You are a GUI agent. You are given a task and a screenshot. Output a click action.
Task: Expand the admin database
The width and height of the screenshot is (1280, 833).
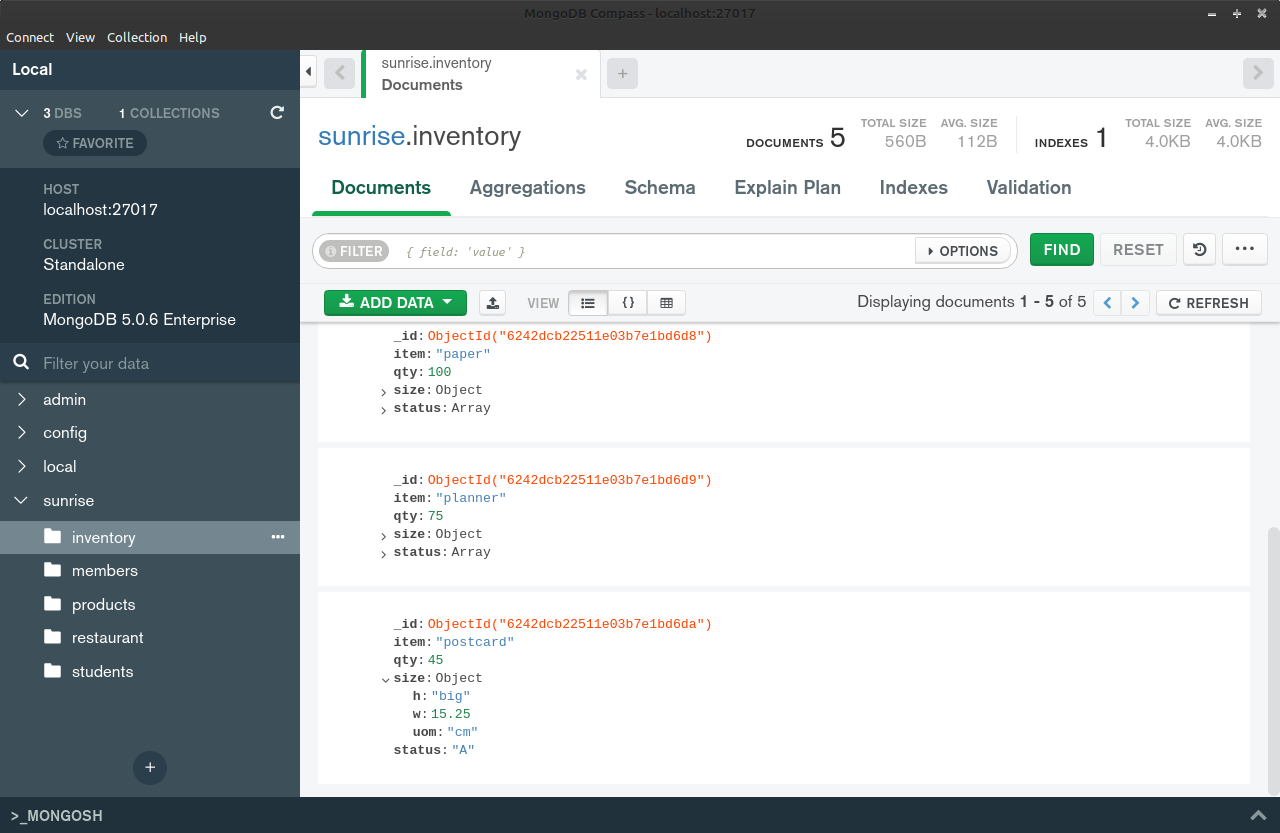pyautogui.click(x=22, y=399)
